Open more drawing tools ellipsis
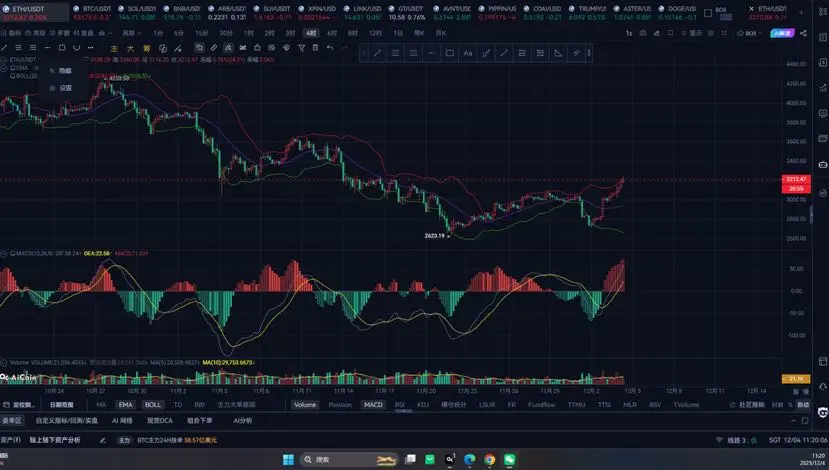829x470 pixels. tap(91, 48)
